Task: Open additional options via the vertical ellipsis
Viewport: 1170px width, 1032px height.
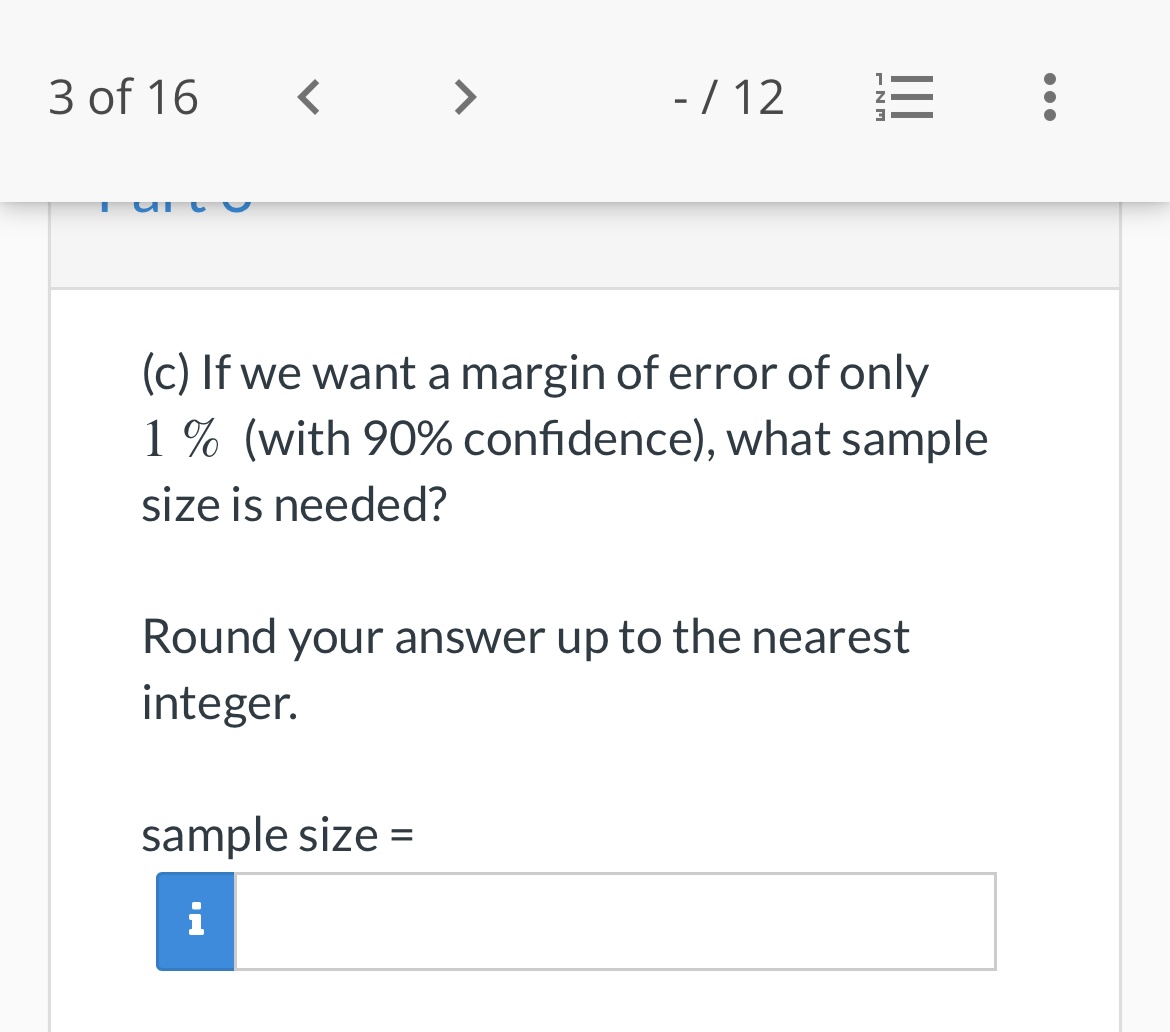Action: (1049, 97)
